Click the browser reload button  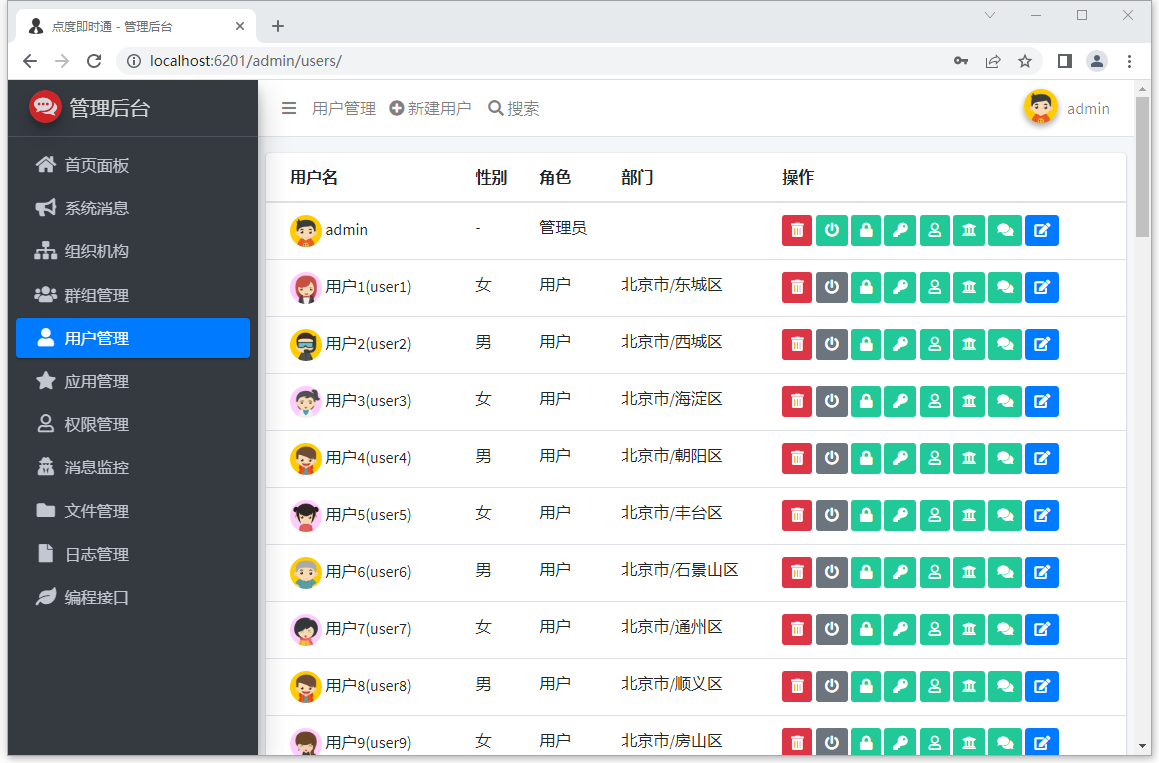tap(94, 61)
